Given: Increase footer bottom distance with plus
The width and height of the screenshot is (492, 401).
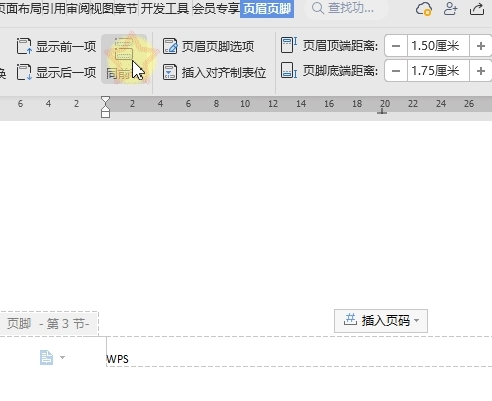Looking at the screenshot, I should [481, 71].
